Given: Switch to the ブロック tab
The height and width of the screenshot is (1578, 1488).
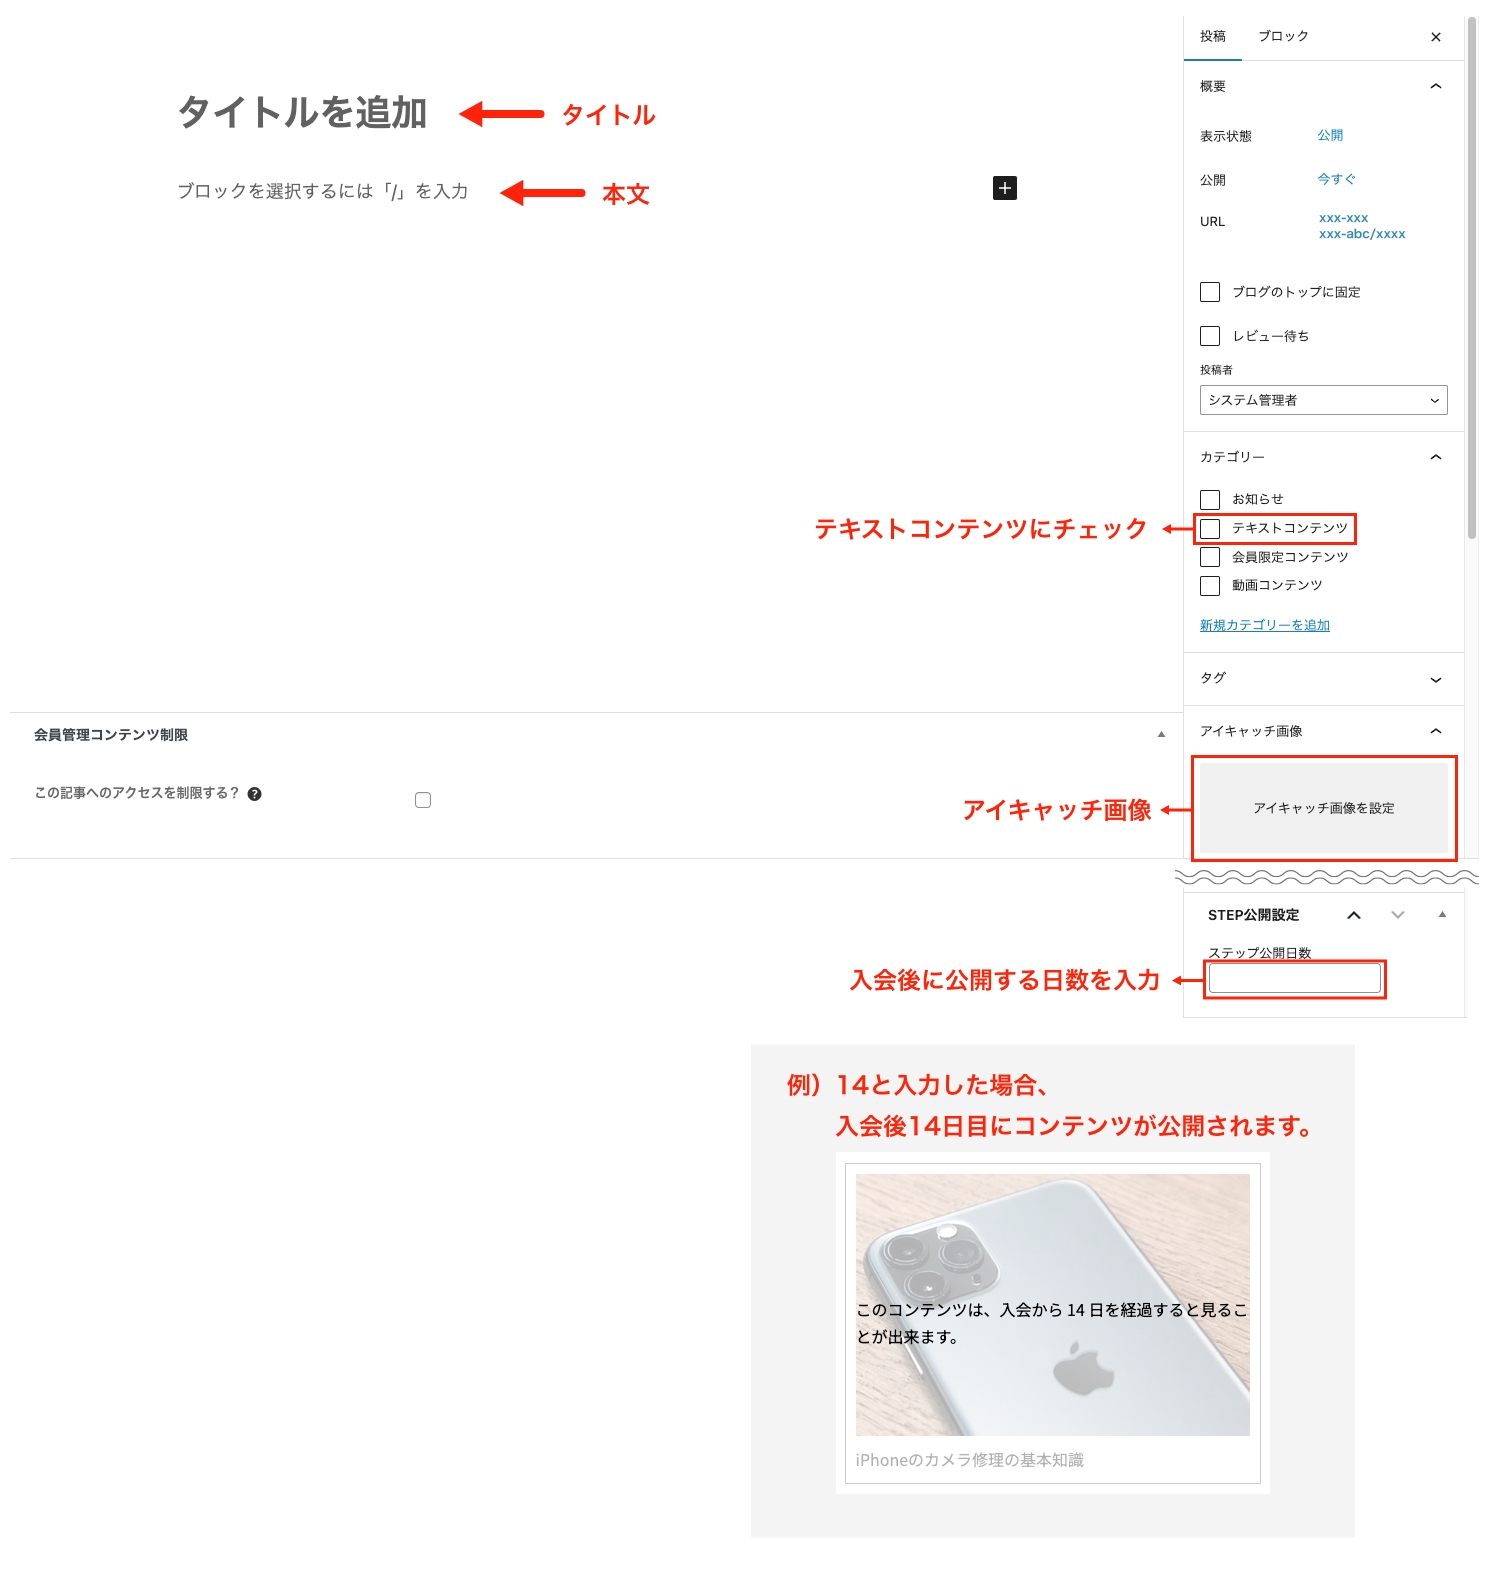Looking at the screenshot, I should pyautogui.click(x=1282, y=36).
